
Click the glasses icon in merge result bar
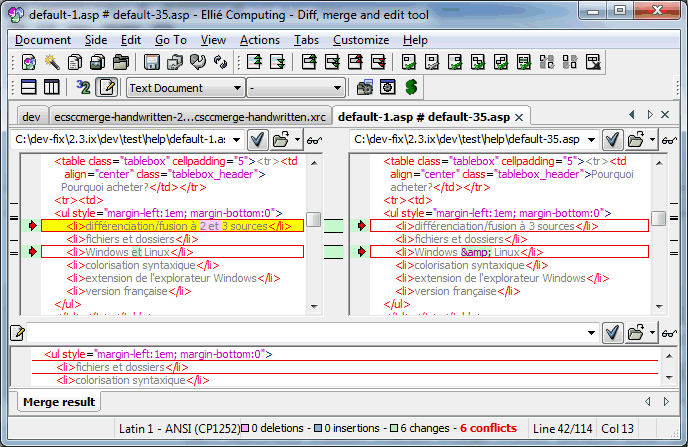pyautogui.click(x=670, y=334)
